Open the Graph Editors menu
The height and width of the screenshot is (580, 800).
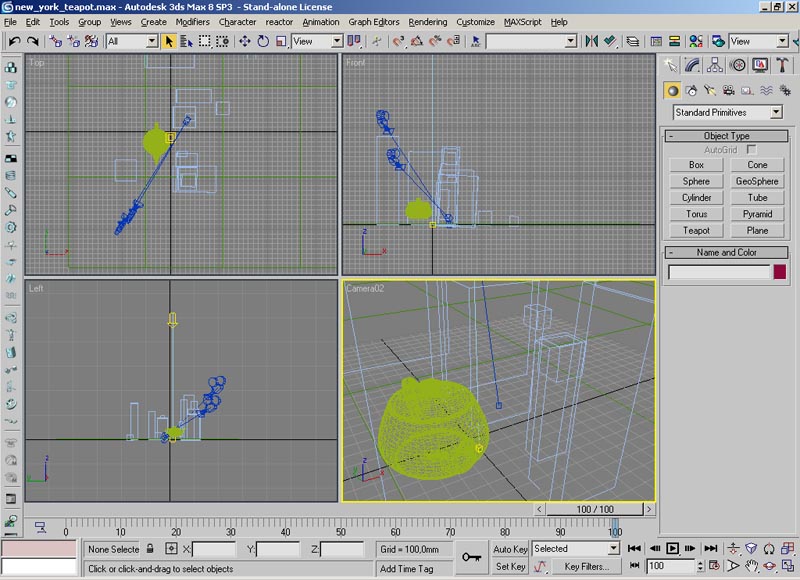374,21
